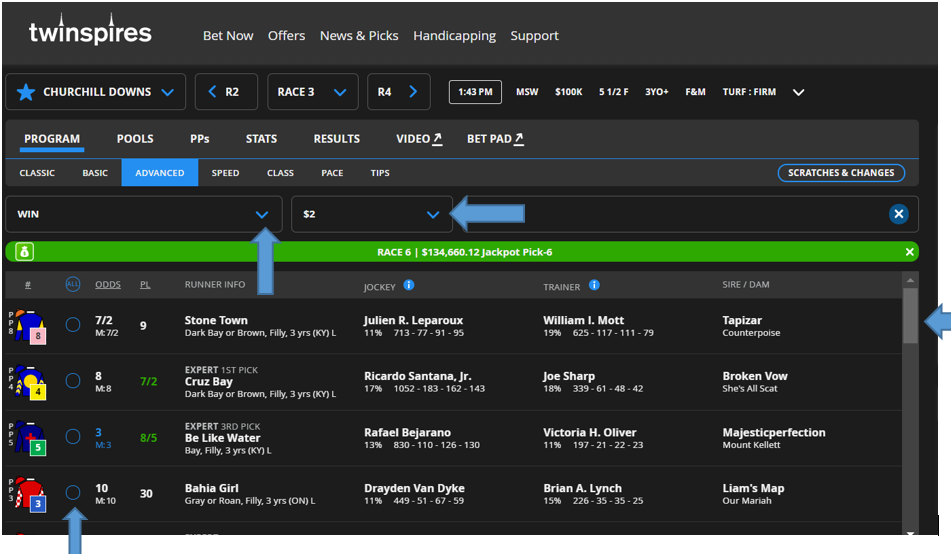Open the WIN bet type dropdown
The height and width of the screenshot is (554, 951).
click(144, 214)
